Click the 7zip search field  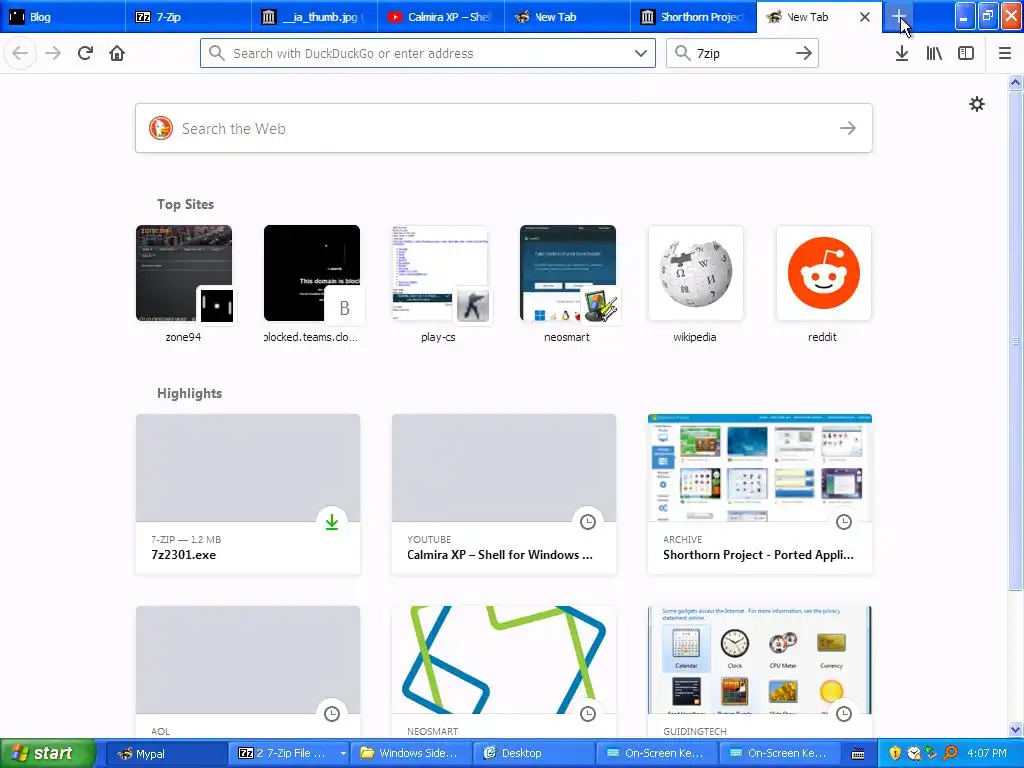point(742,53)
